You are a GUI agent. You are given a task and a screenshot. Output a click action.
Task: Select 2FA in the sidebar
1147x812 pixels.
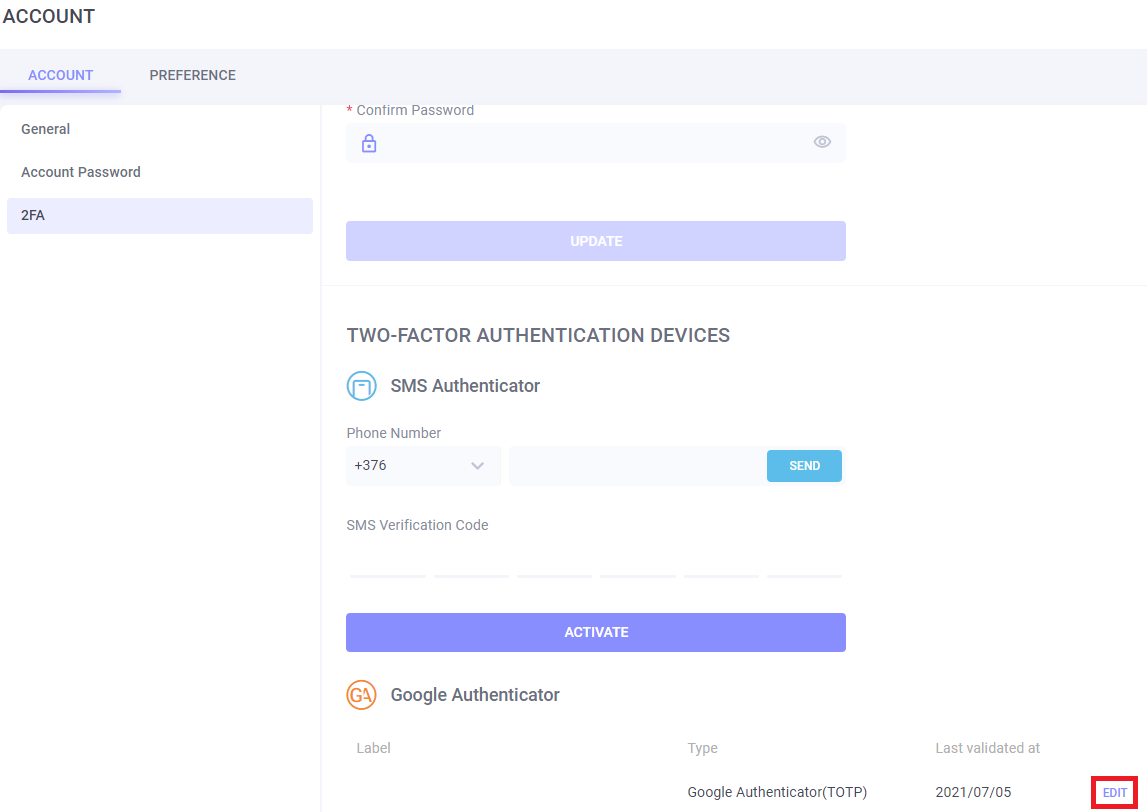[33, 215]
